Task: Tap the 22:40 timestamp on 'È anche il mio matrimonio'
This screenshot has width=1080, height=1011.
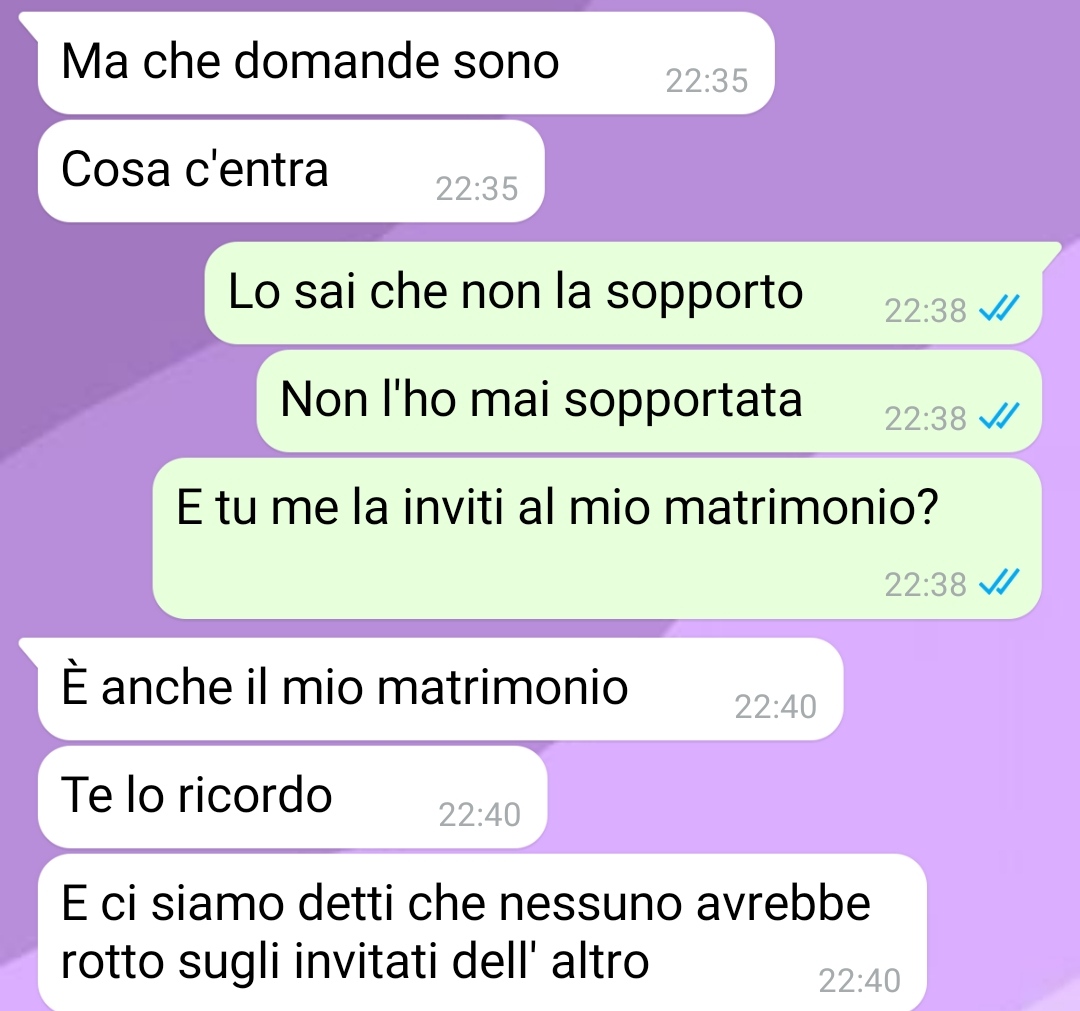Action: coord(776,707)
